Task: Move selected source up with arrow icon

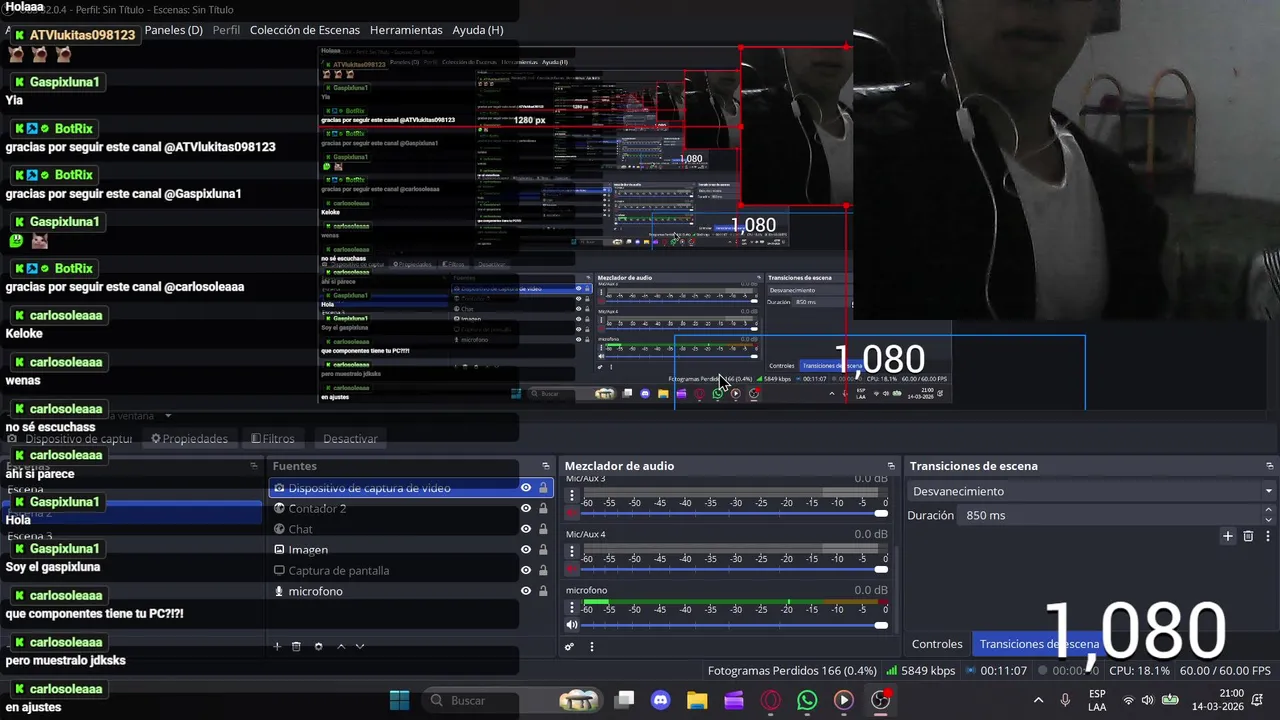Action: [x=341, y=646]
